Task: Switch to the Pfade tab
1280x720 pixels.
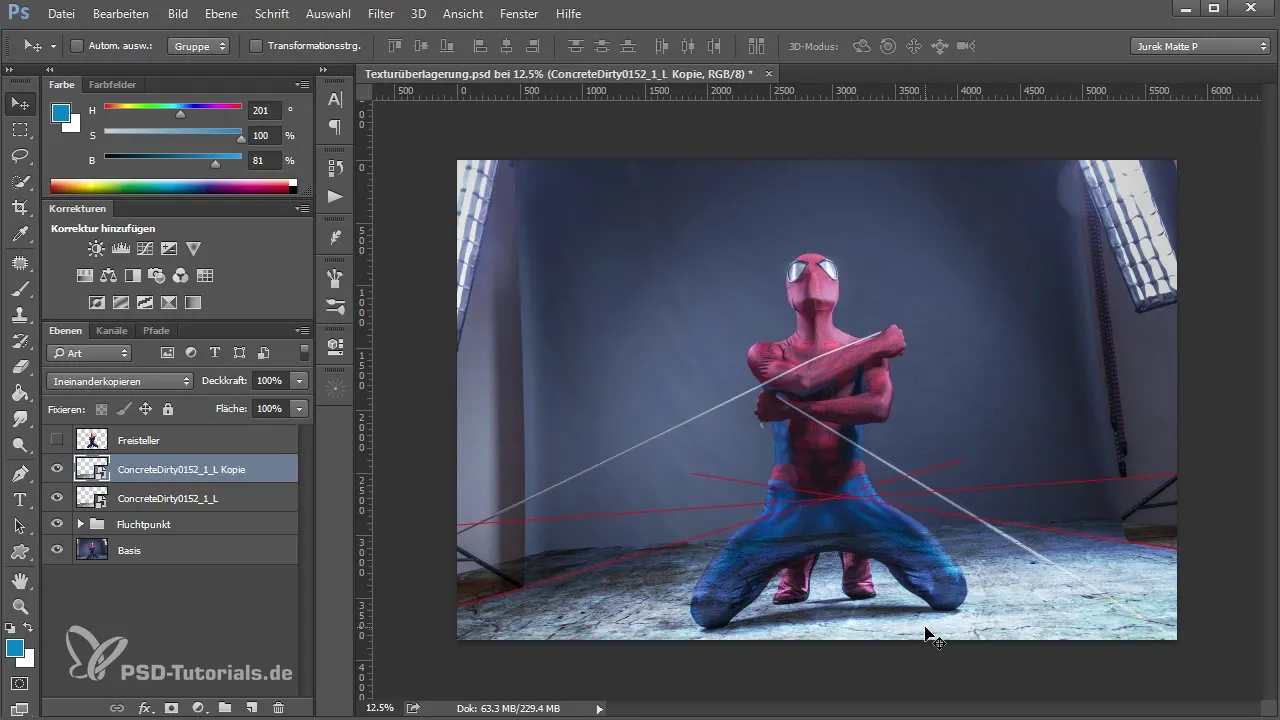Action: 156,330
